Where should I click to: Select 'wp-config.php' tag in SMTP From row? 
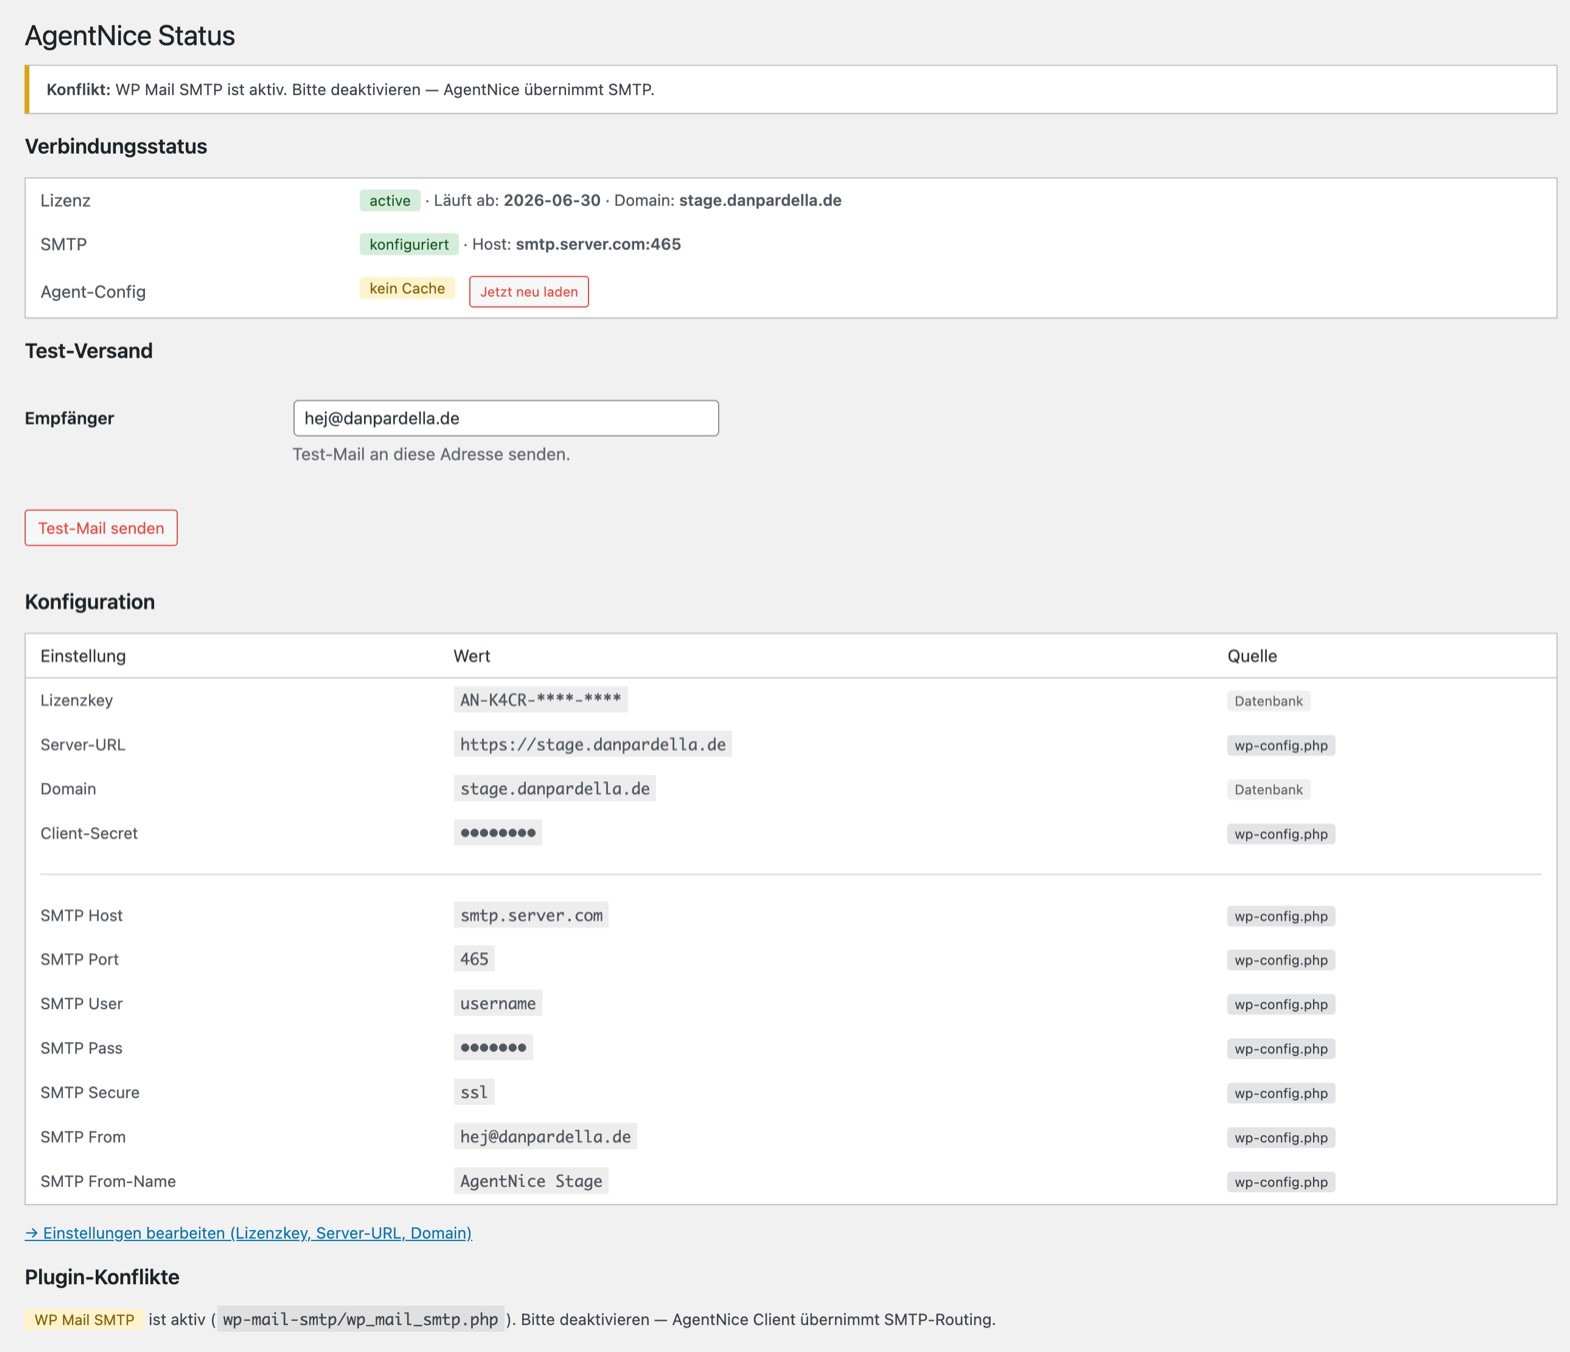[1281, 1138]
